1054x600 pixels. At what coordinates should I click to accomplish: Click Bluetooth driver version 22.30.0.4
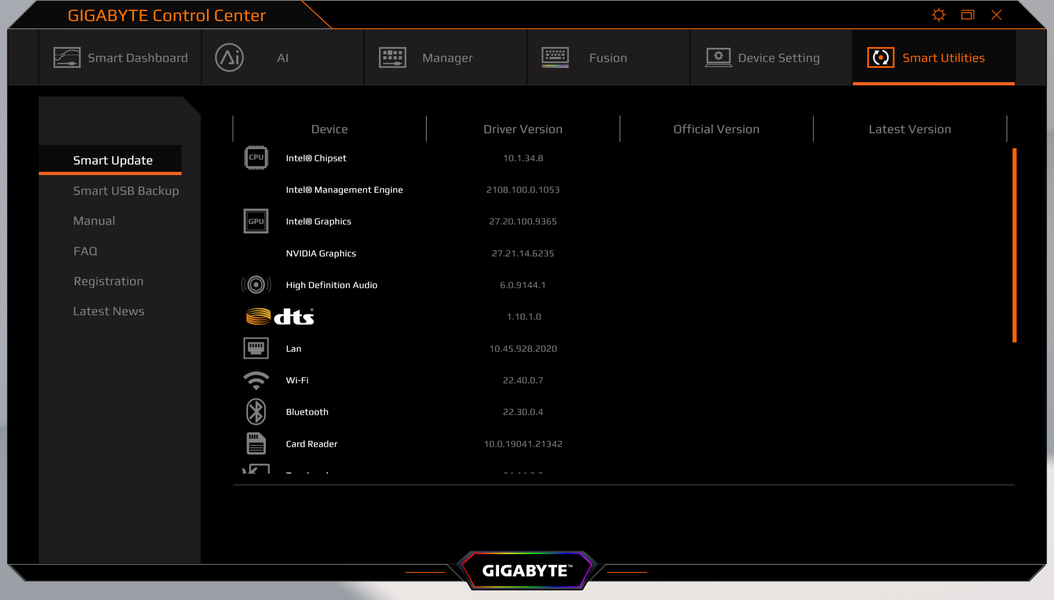point(523,412)
